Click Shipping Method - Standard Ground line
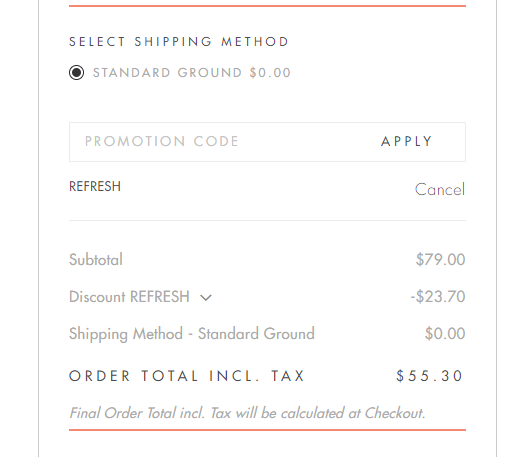 click(x=192, y=334)
